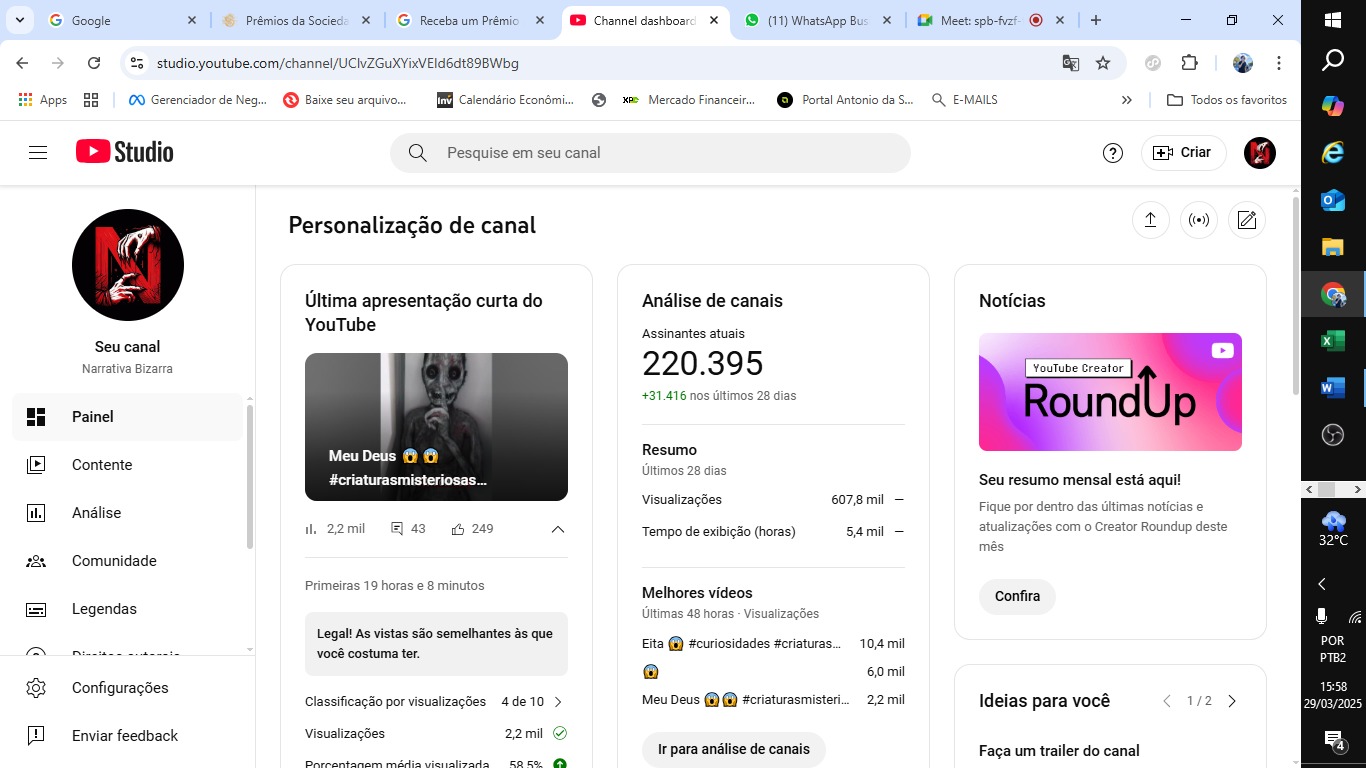Open the E-MAILS bookmark

click(x=964, y=100)
